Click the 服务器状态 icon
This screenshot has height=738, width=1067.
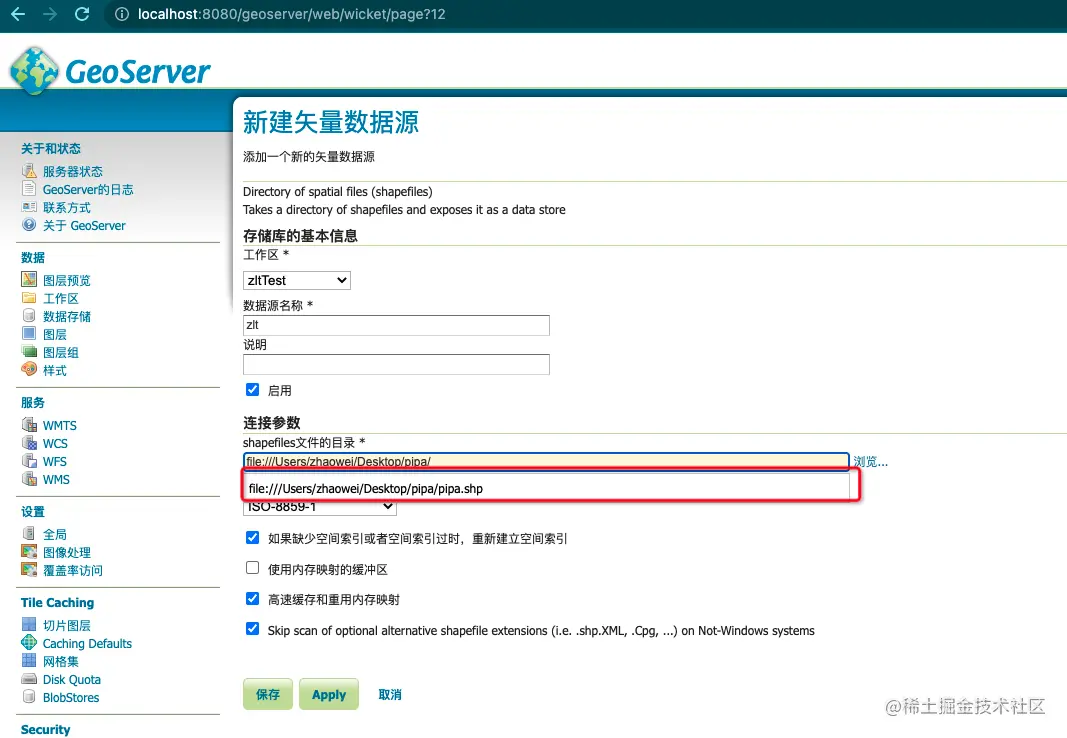pos(29,170)
